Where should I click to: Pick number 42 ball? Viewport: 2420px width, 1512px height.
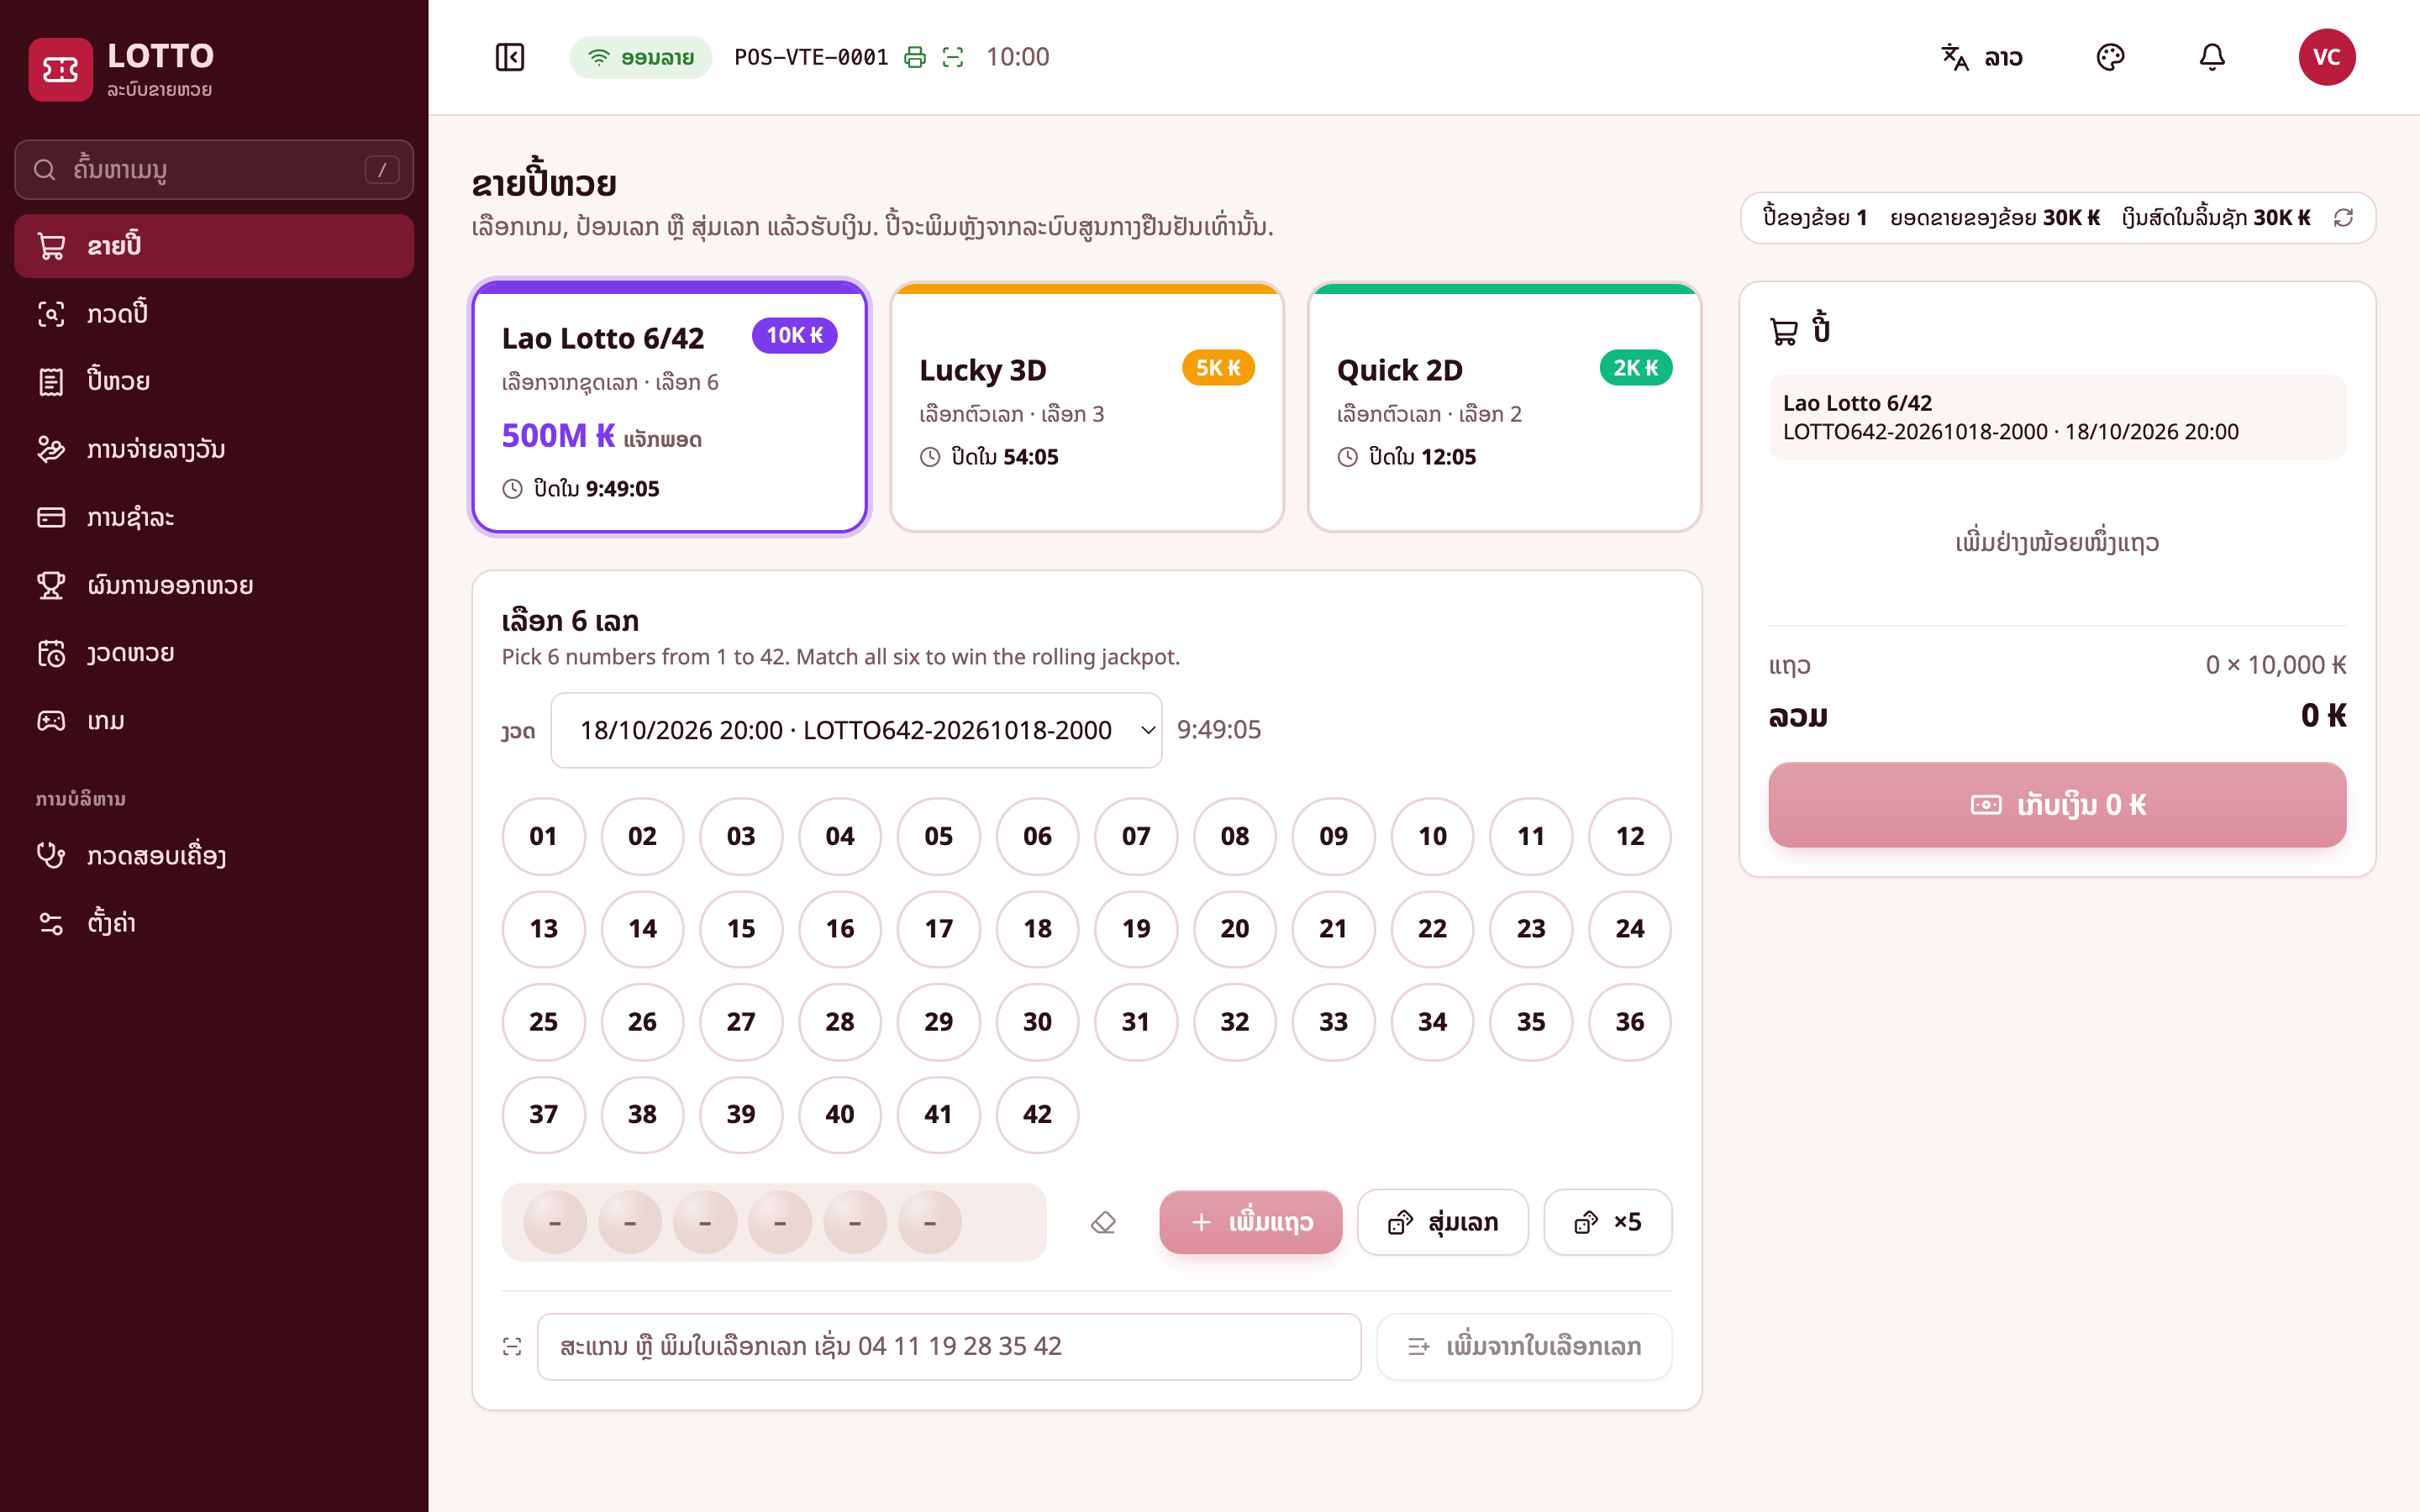1037,1114
